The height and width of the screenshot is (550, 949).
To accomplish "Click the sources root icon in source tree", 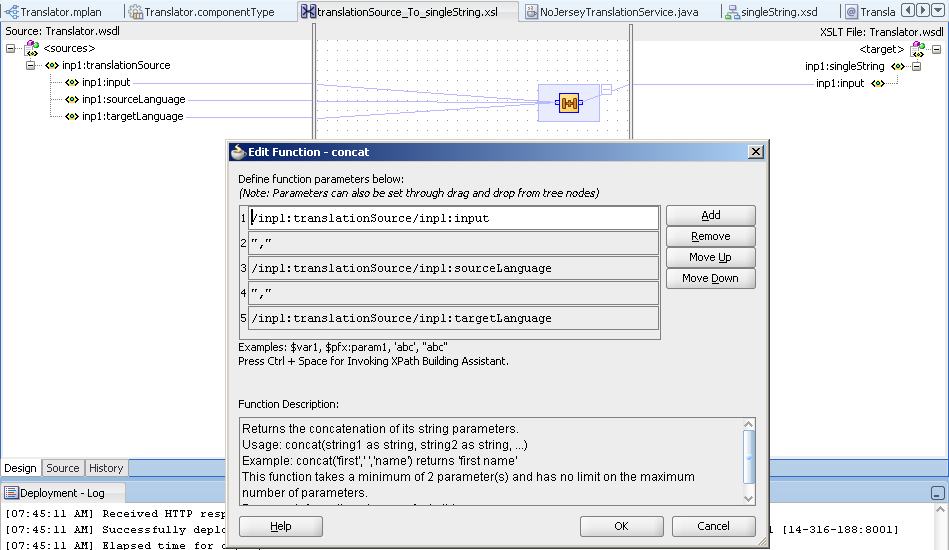I will point(32,48).
